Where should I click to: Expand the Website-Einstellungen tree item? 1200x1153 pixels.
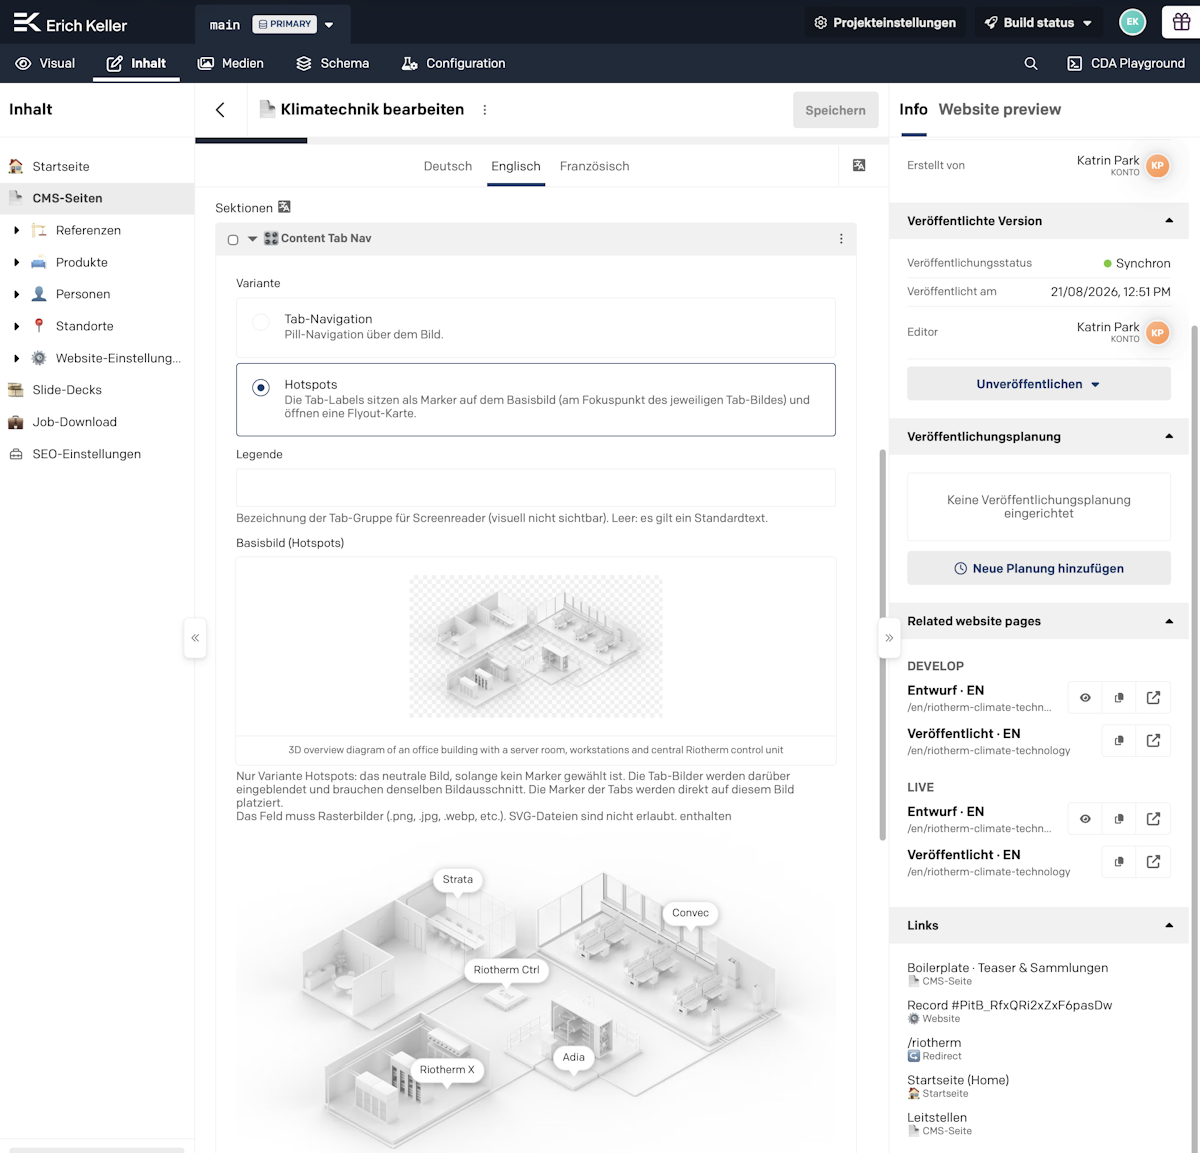pyautogui.click(x=16, y=358)
